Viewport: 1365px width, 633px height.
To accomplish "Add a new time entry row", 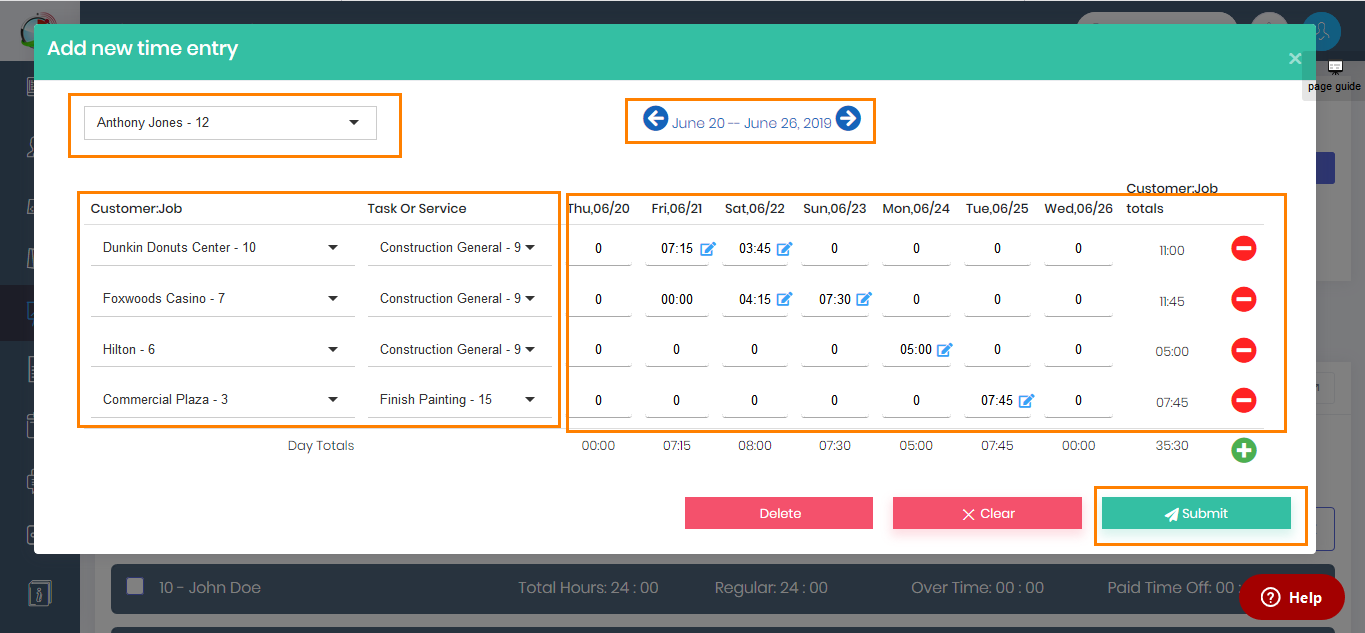I will click(1243, 450).
